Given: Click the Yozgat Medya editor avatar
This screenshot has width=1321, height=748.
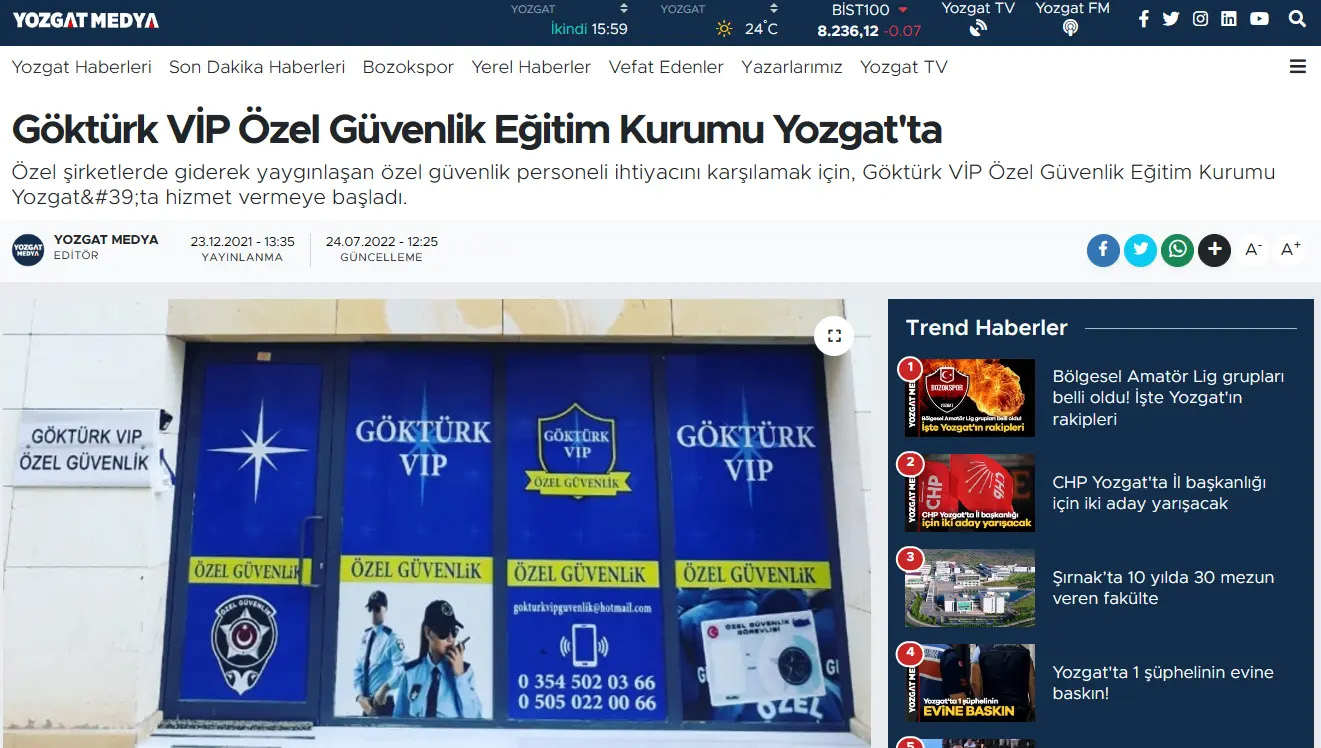Looking at the screenshot, I should [x=28, y=250].
